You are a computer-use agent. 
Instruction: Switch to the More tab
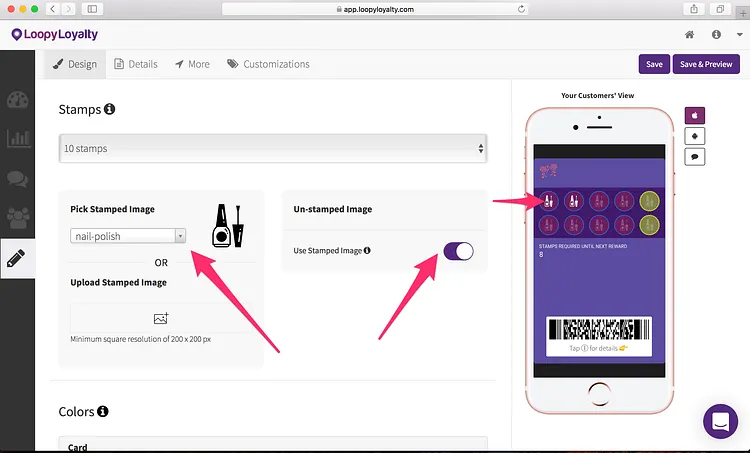point(192,64)
